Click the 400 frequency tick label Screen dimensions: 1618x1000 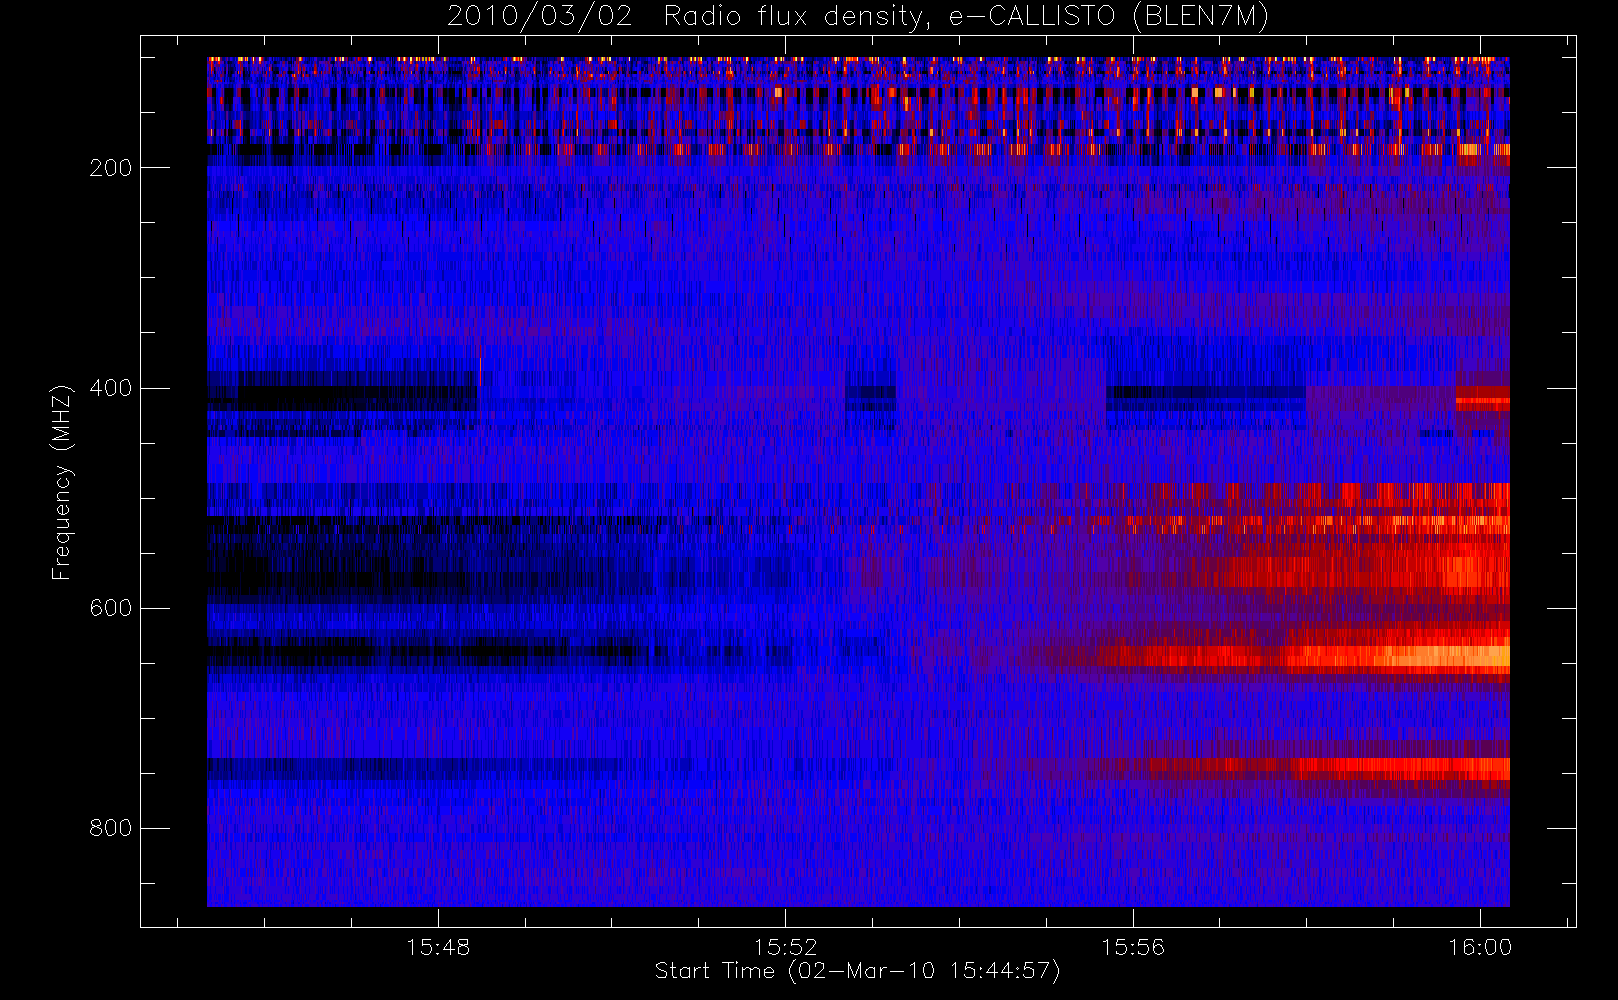[x=110, y=388]
